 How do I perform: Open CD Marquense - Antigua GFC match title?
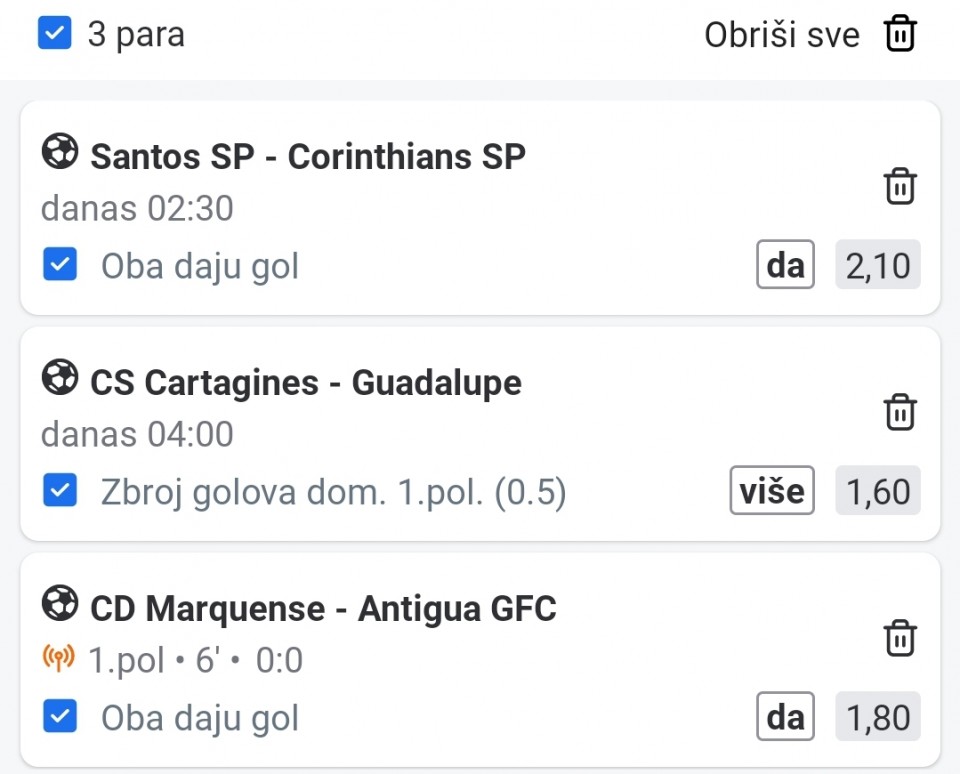323,608
